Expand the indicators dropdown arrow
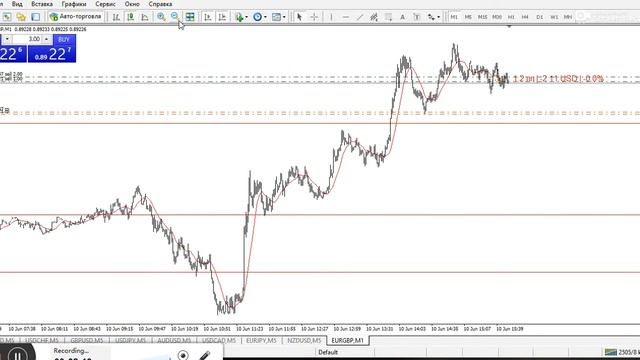Image resolution: width=640 pixels, height=360 pixels. tap(246, 17)
